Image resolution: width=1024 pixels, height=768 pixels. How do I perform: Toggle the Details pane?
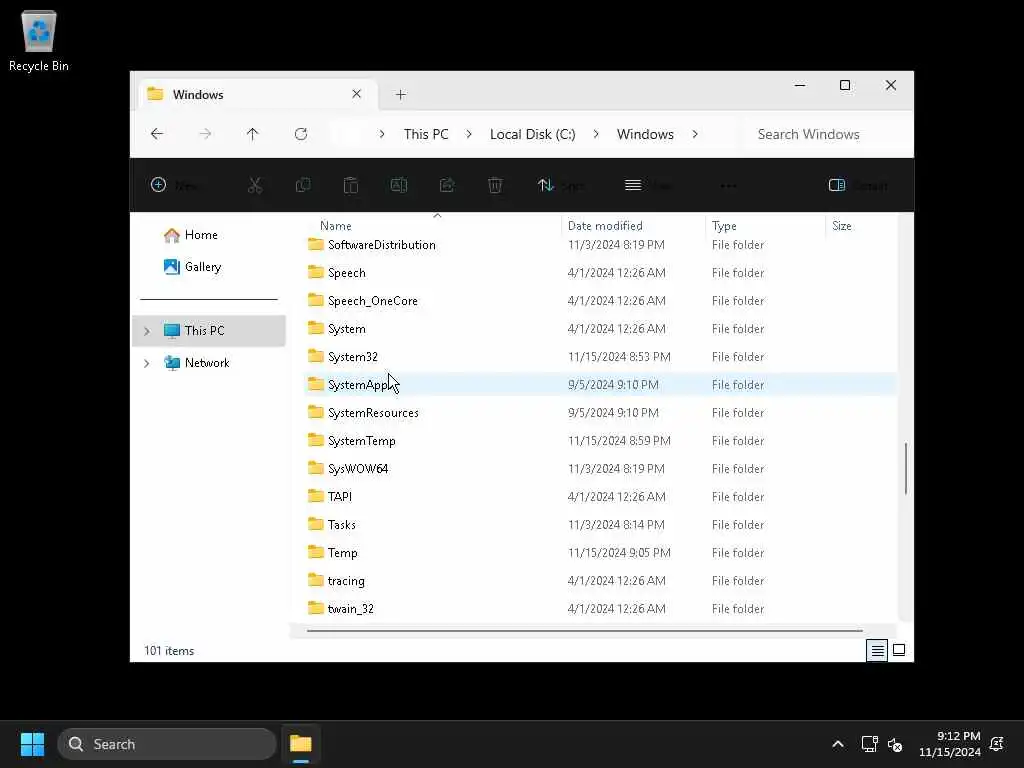[858, 185]
